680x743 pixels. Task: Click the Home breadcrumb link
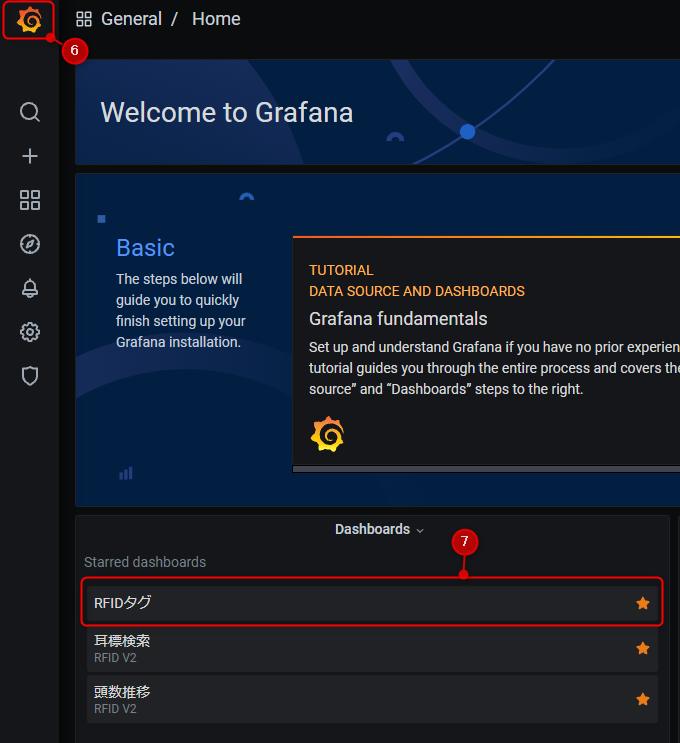tap(216, 19)
